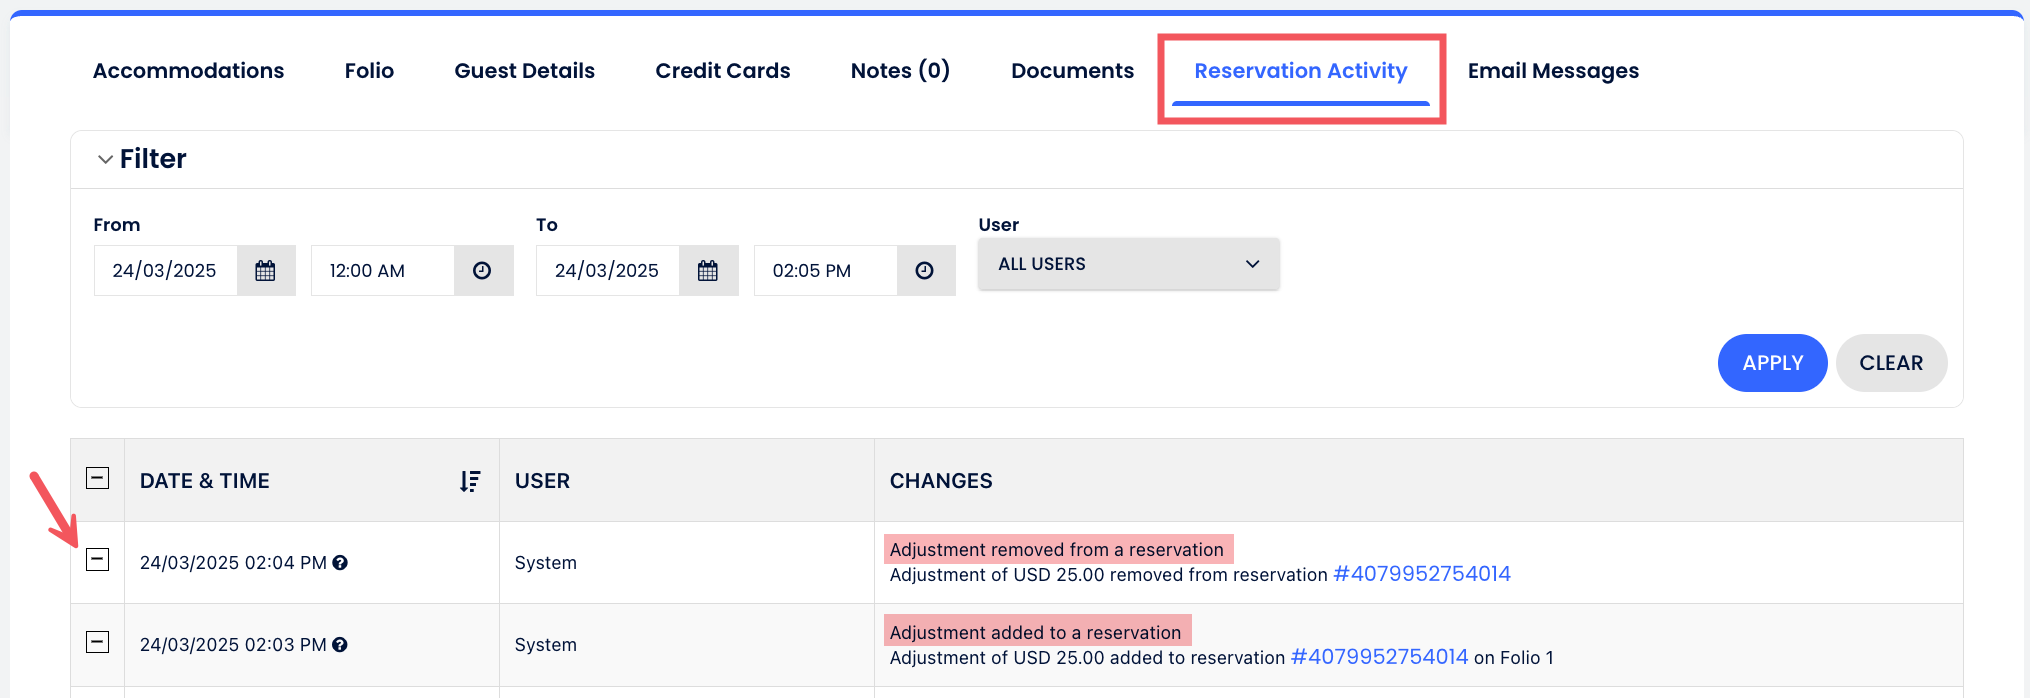Click the To time input field

tap(825, 271)
